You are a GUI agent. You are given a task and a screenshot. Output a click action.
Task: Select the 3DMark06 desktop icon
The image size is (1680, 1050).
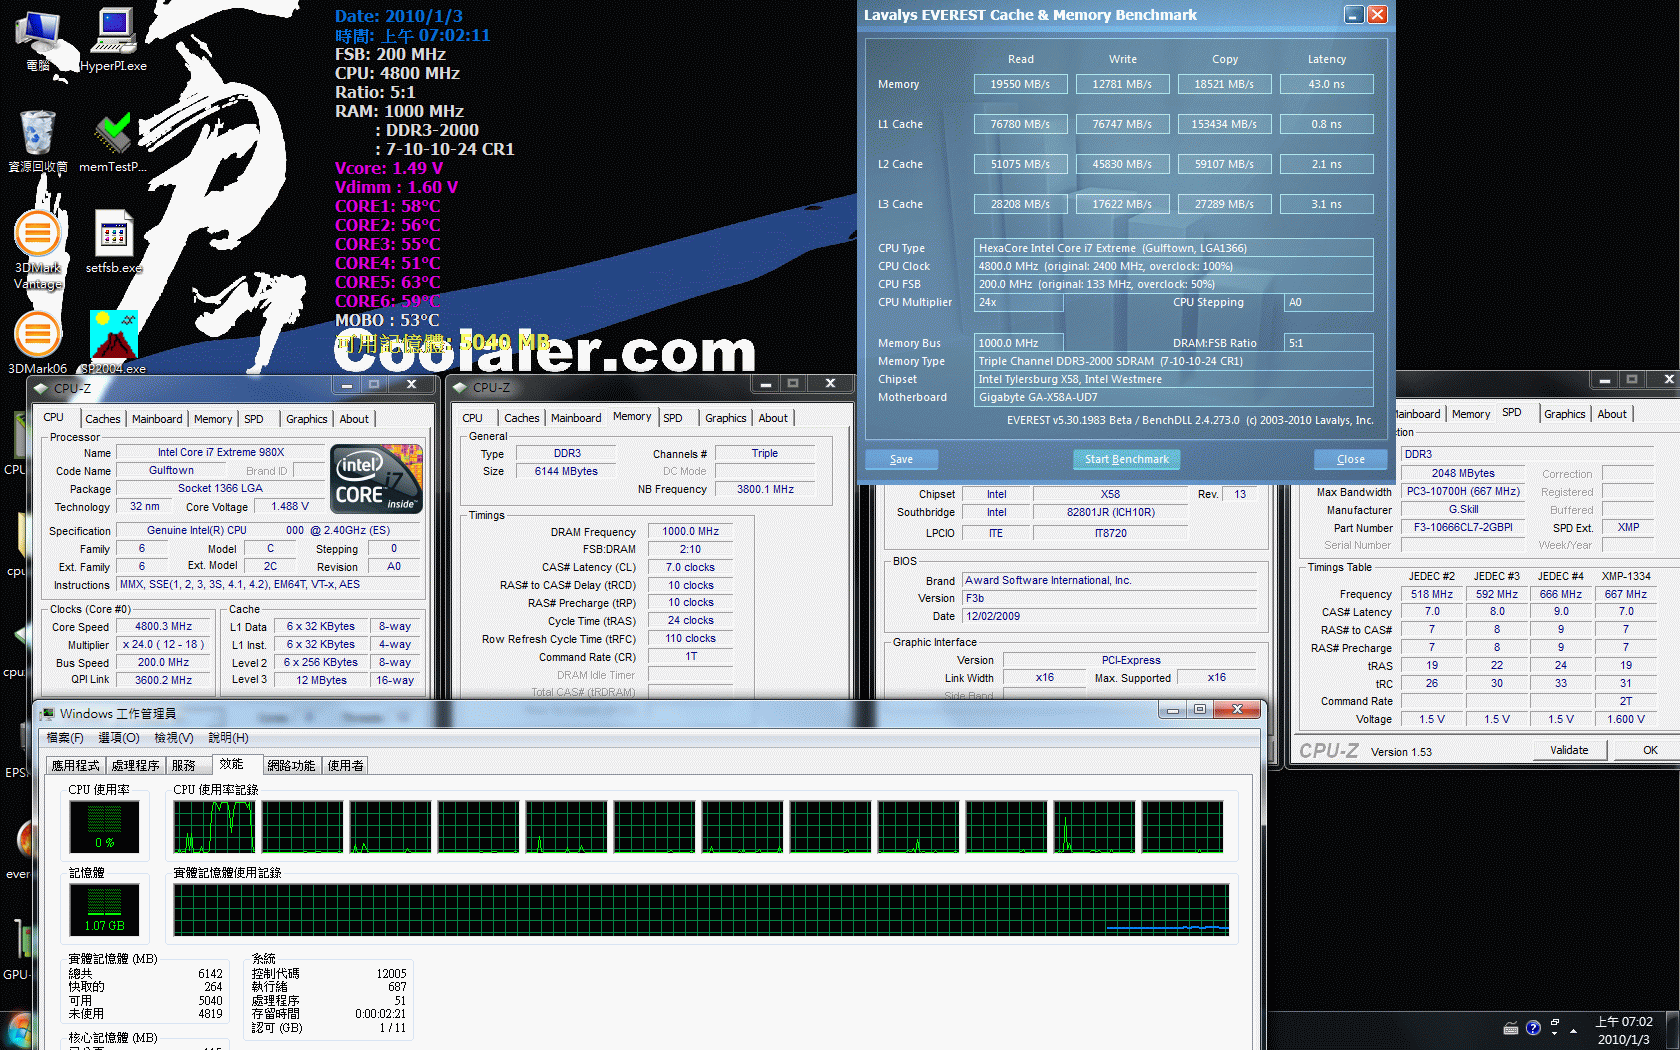[38, 343]
